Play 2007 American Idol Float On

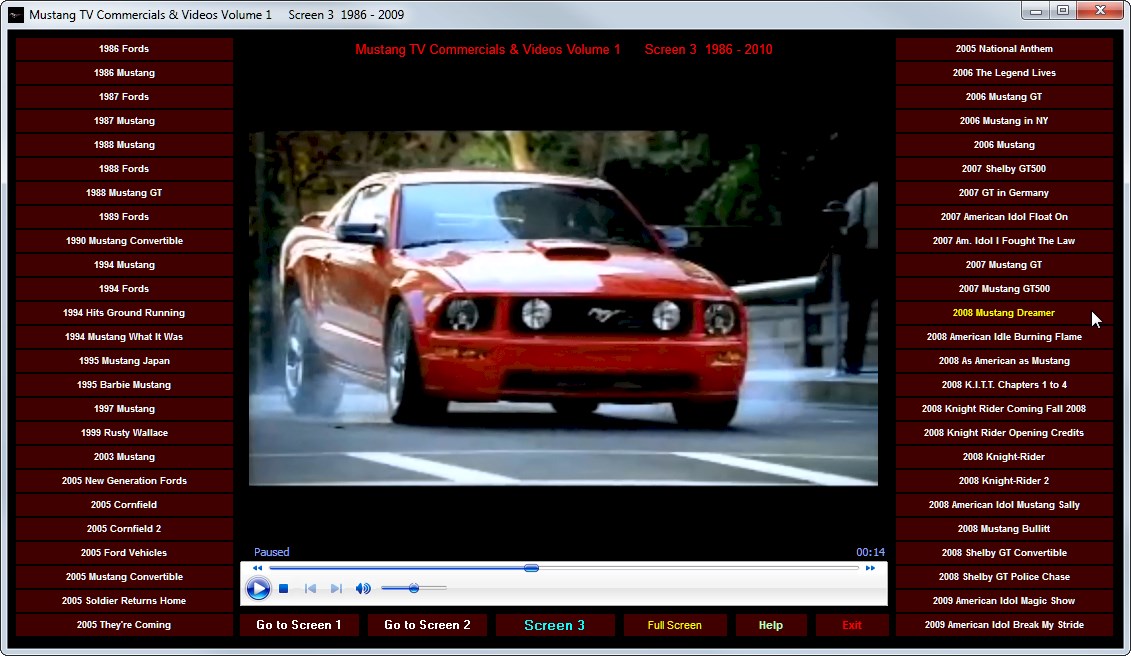1004,217
